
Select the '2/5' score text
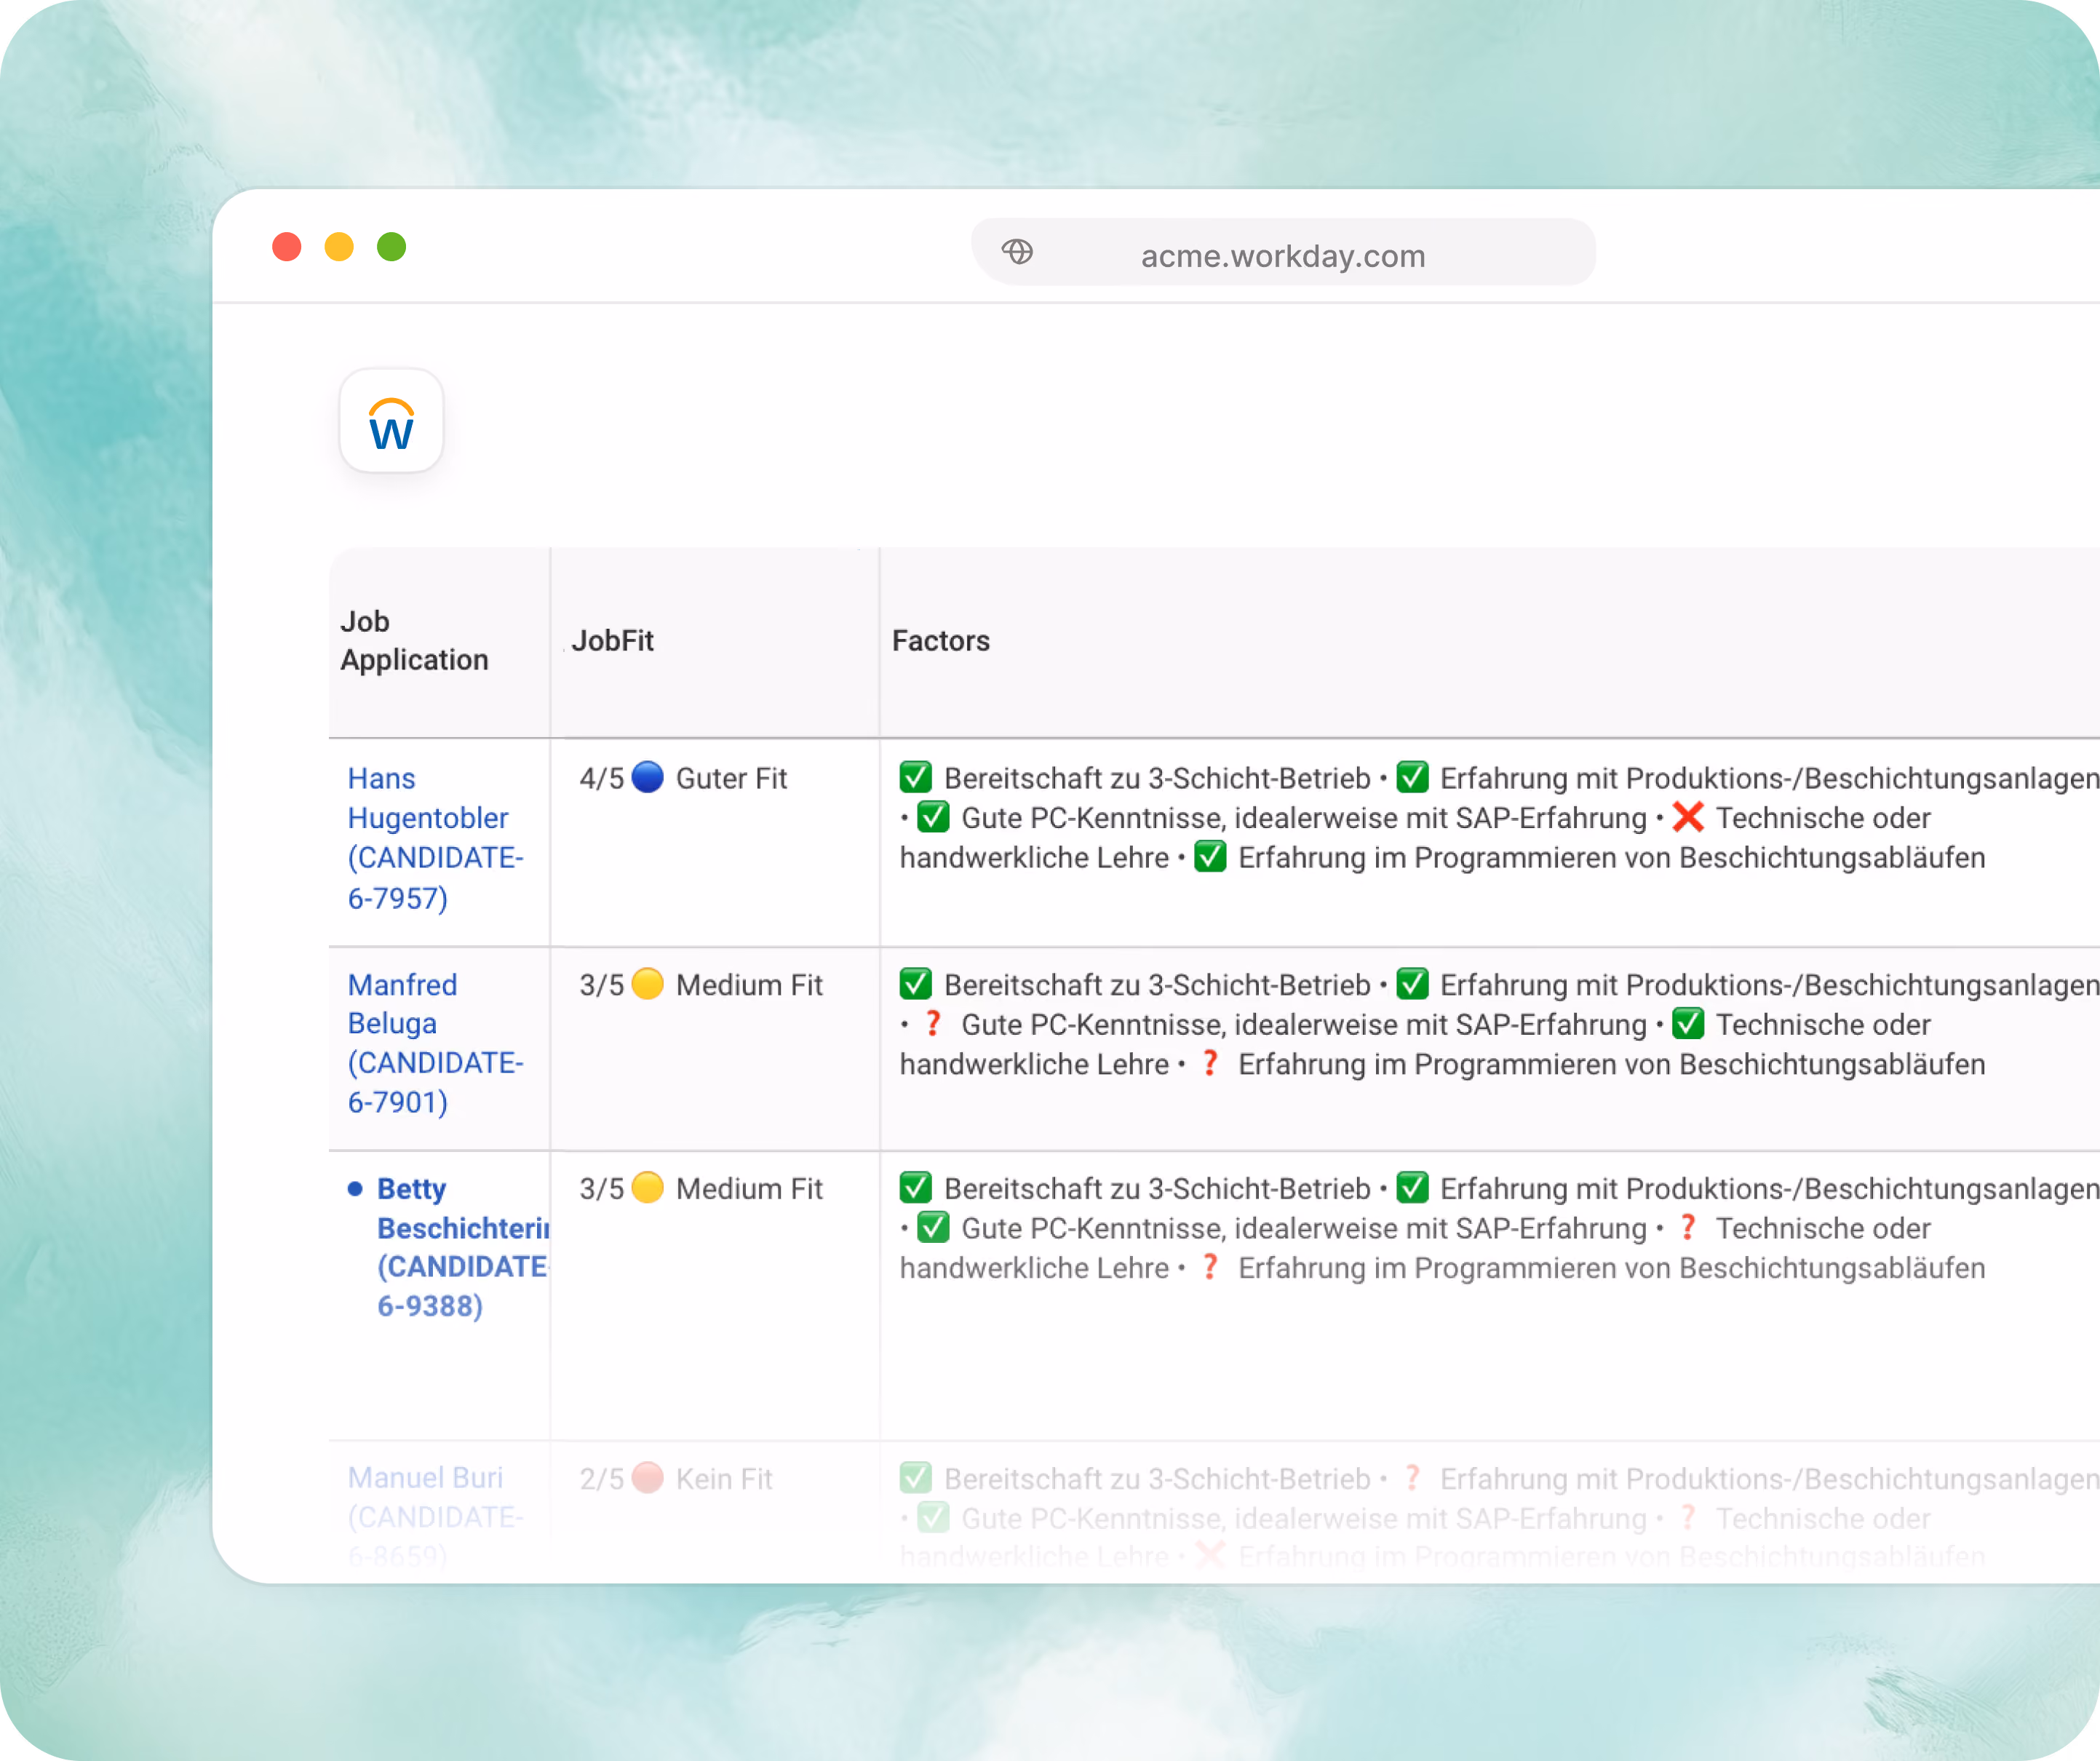pos(601,1479)
